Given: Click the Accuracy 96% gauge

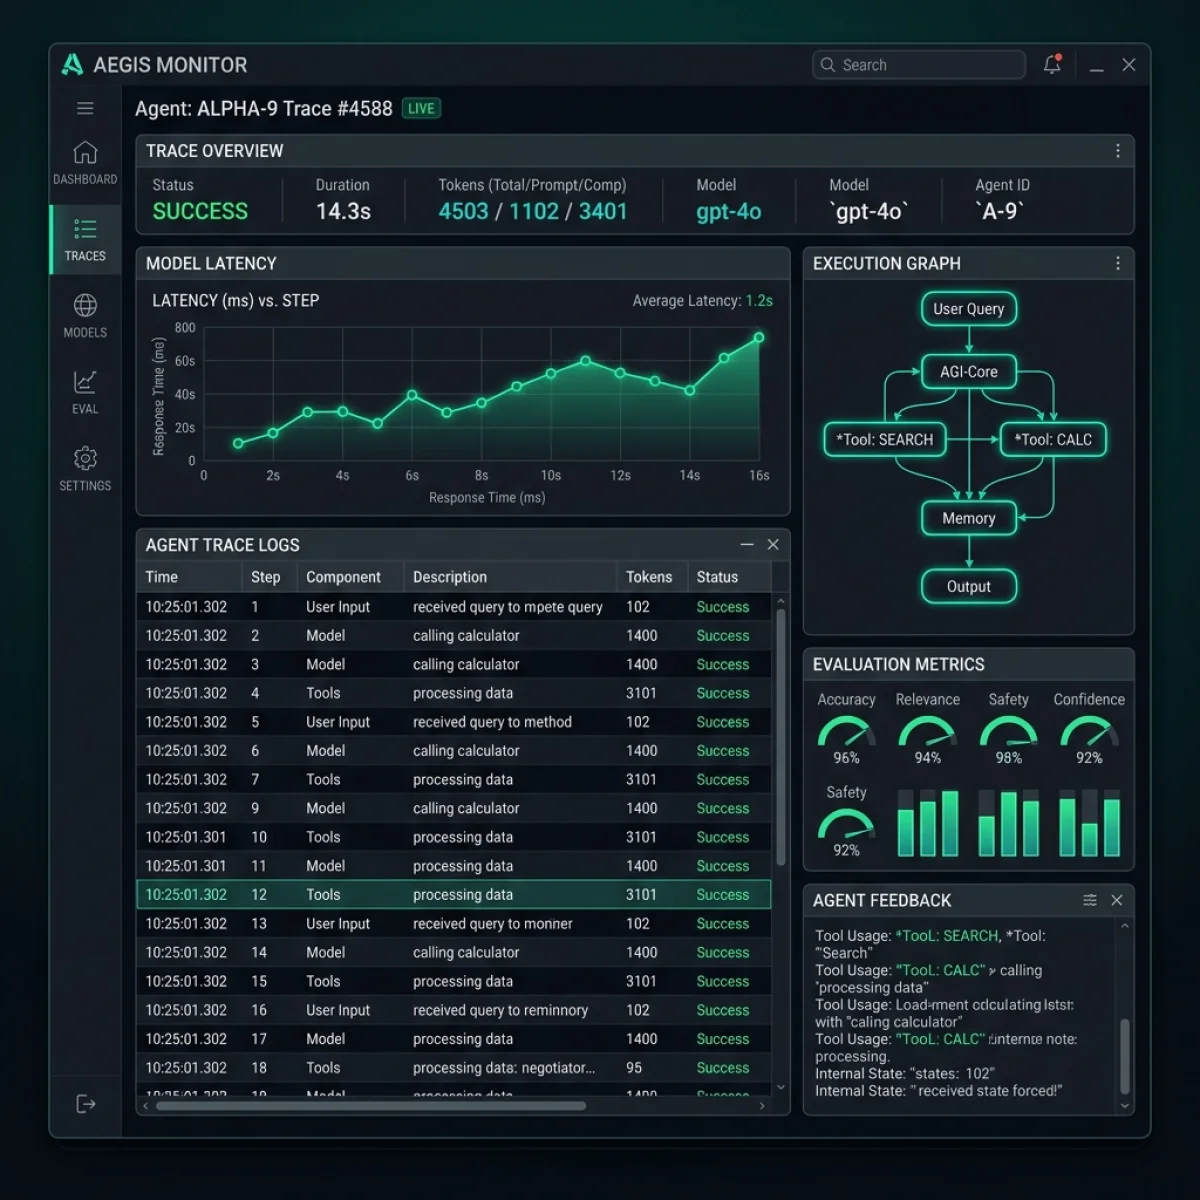Looking at the screenshot, I should tap(846, 731).
